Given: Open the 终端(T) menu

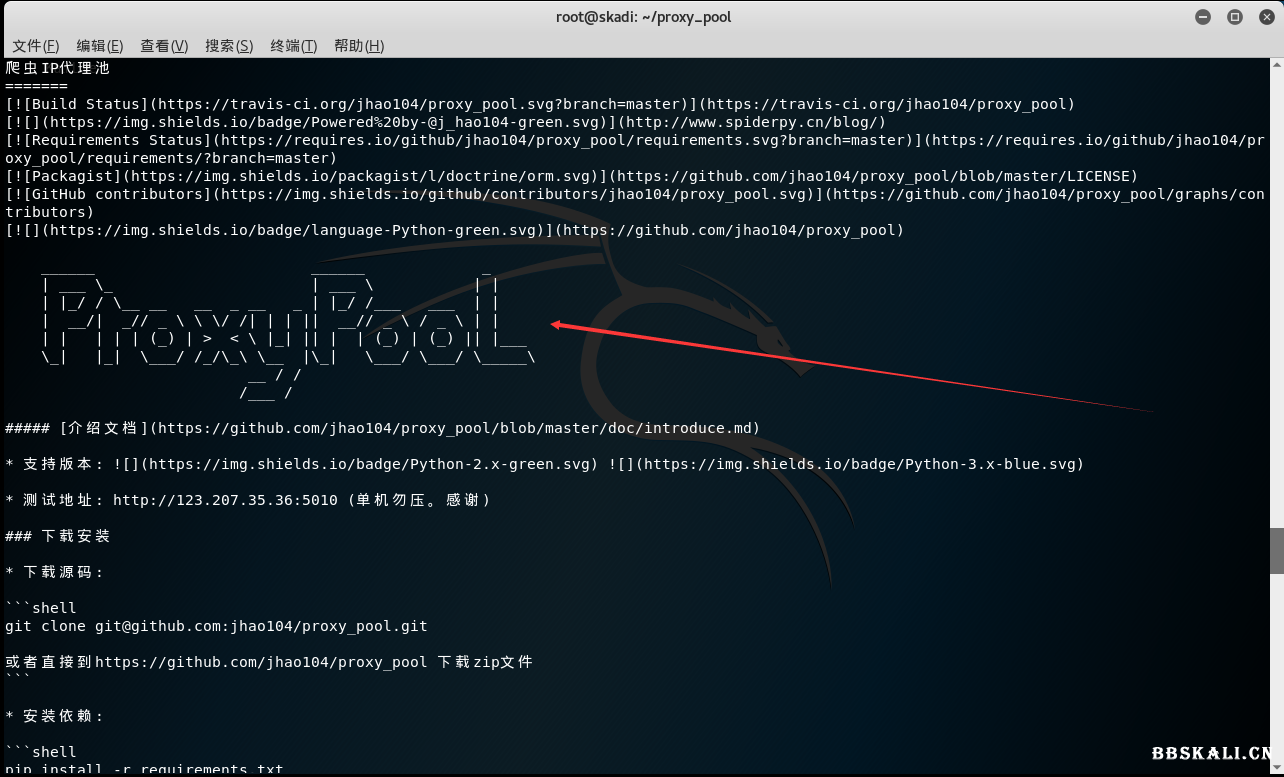Looking at the screenshot, I should click(x=293, y=46).
